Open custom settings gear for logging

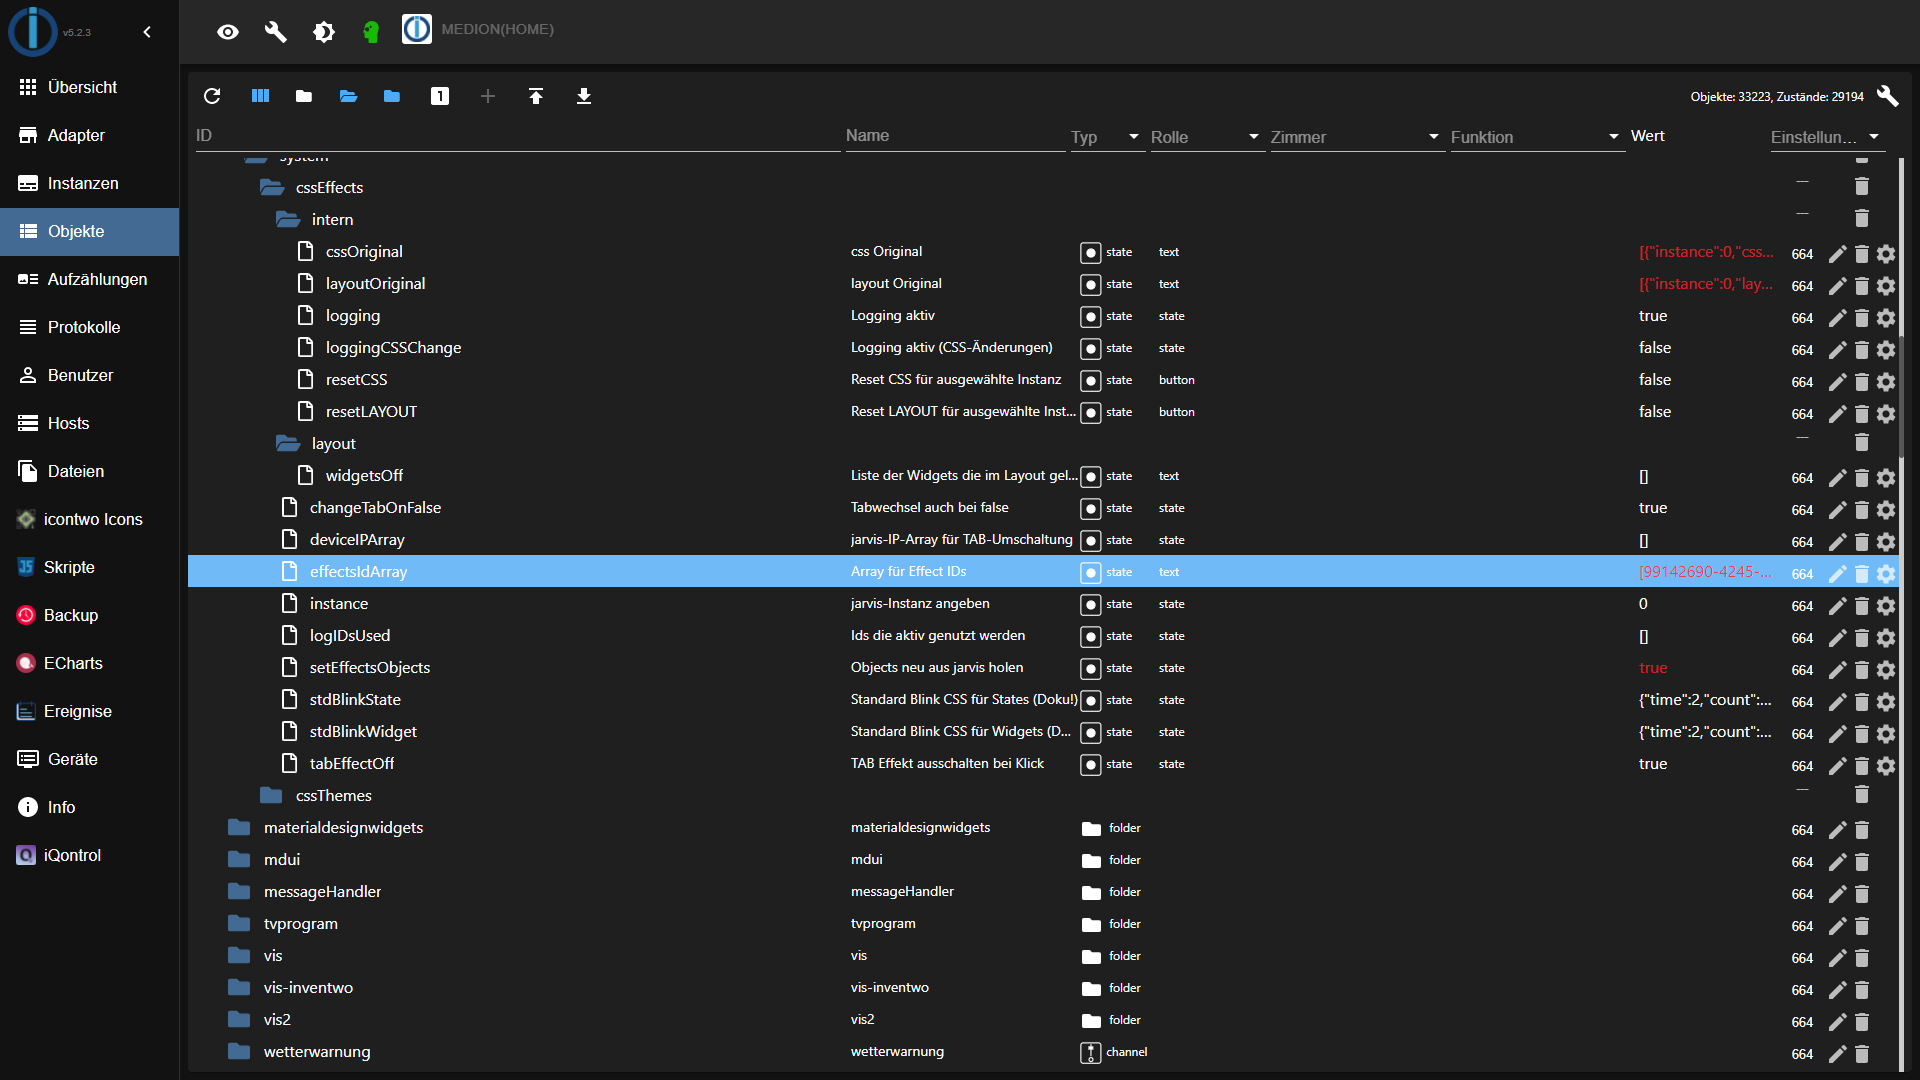[x=1886, y=318]
